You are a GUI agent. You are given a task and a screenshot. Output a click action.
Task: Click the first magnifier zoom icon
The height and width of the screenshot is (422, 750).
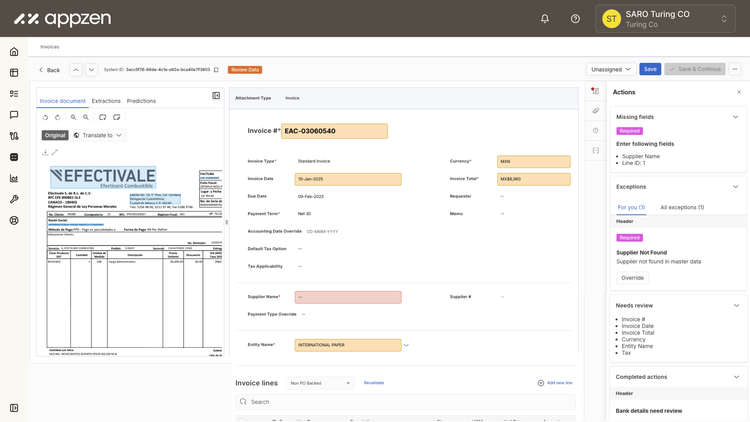73,117
